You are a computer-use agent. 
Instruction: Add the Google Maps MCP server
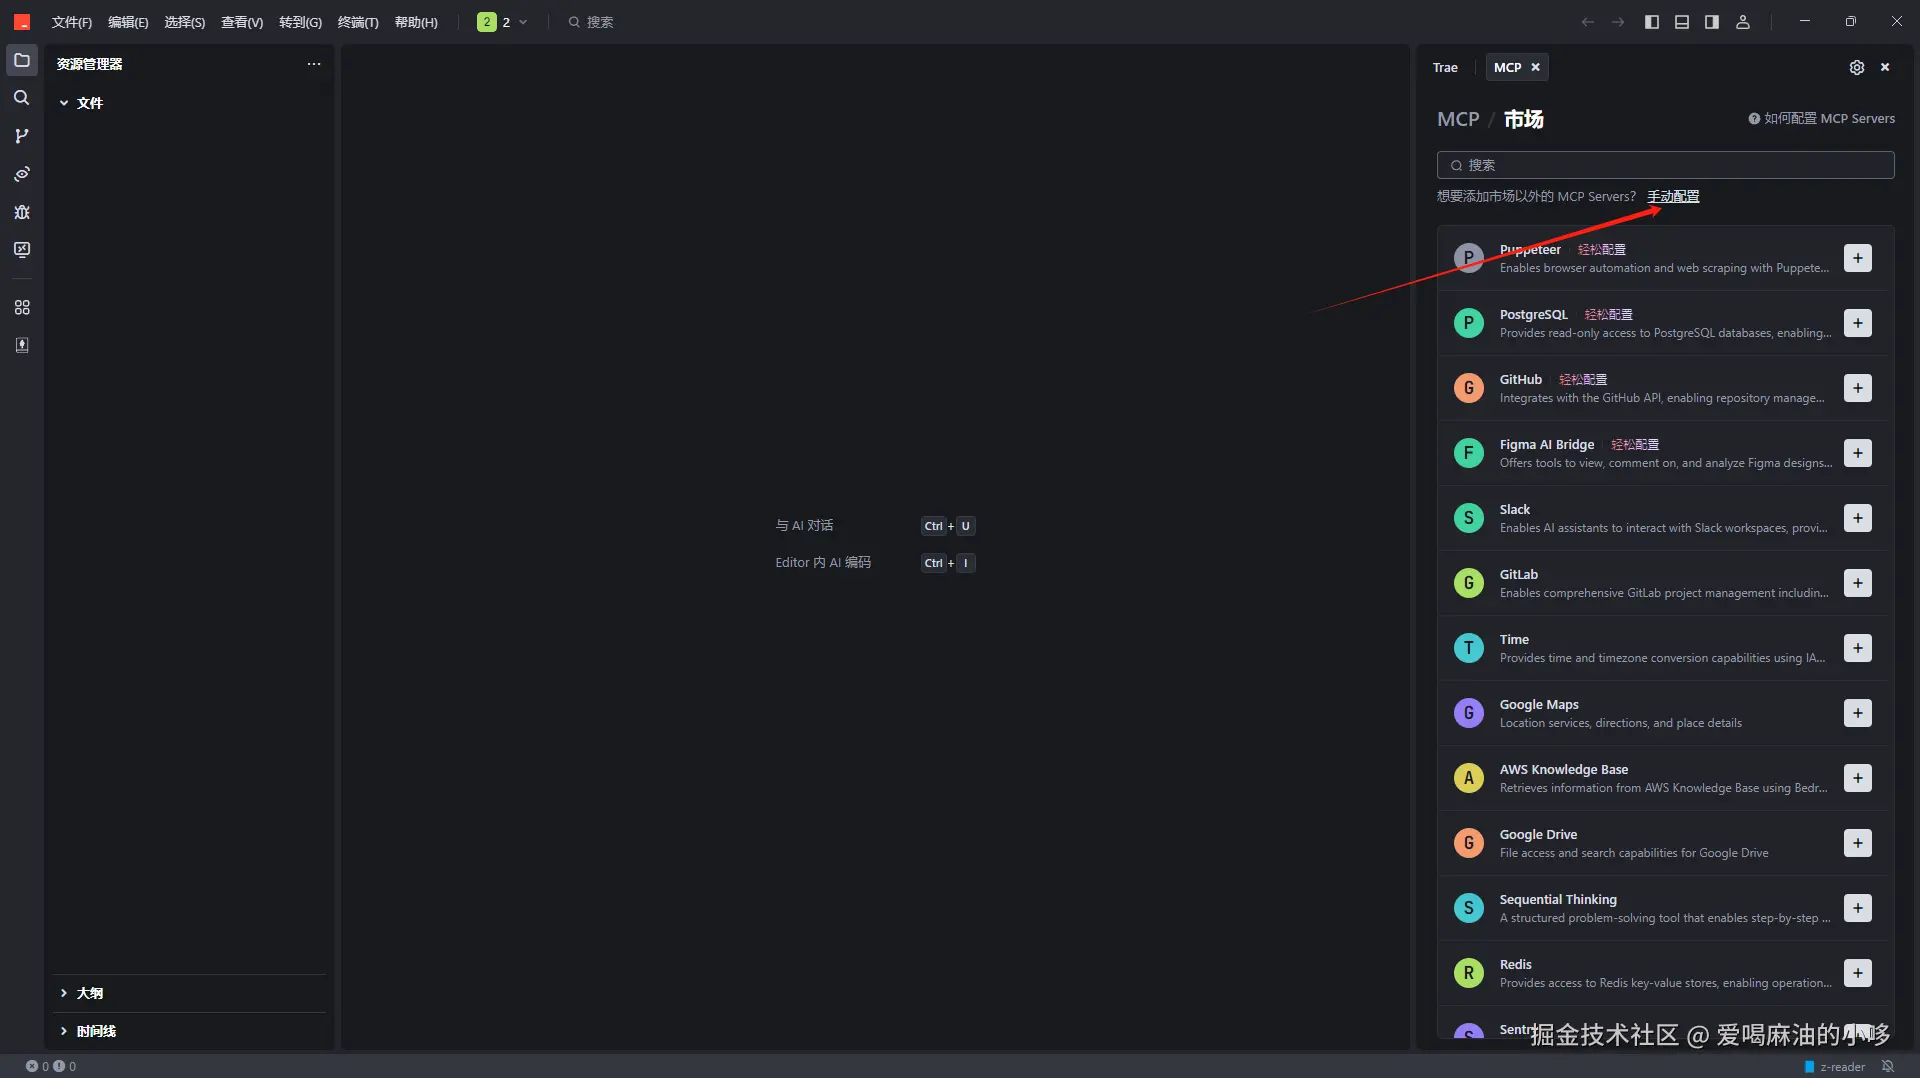(x=1857, y=713)
